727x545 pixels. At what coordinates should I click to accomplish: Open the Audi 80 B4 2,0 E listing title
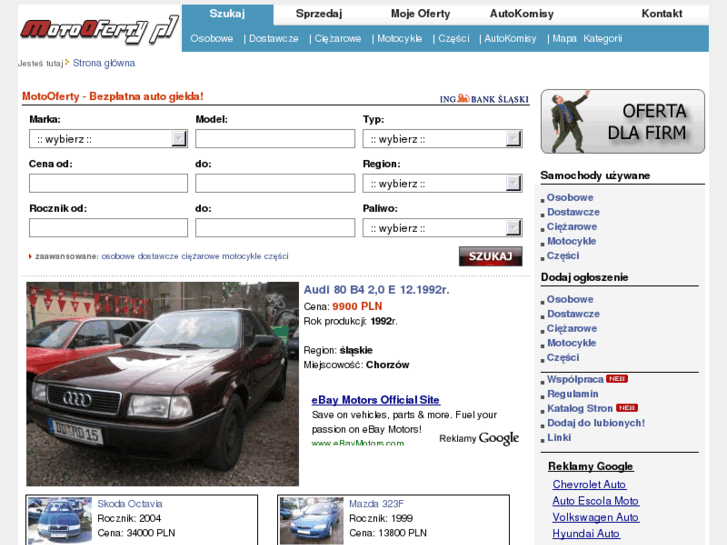[376, 290]
